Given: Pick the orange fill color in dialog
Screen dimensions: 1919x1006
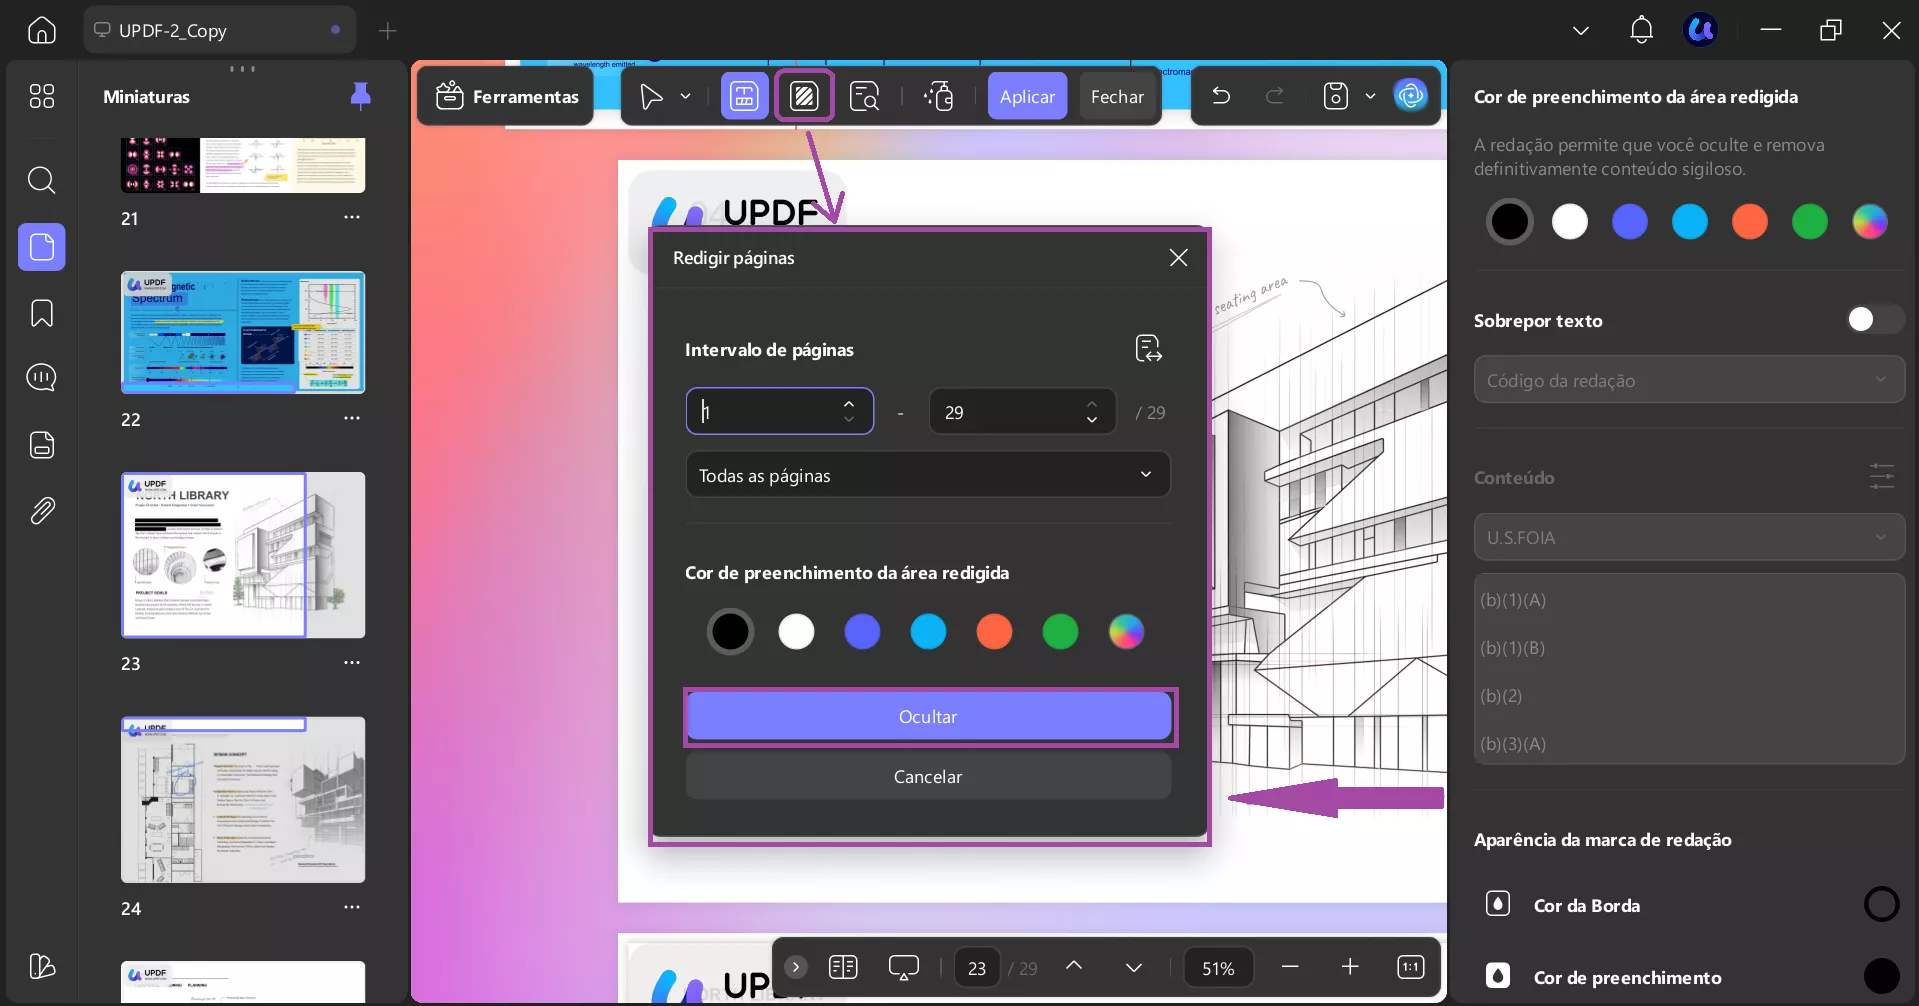Looking at the screenshot, I should pyautogui.click(x=994, y=632).
